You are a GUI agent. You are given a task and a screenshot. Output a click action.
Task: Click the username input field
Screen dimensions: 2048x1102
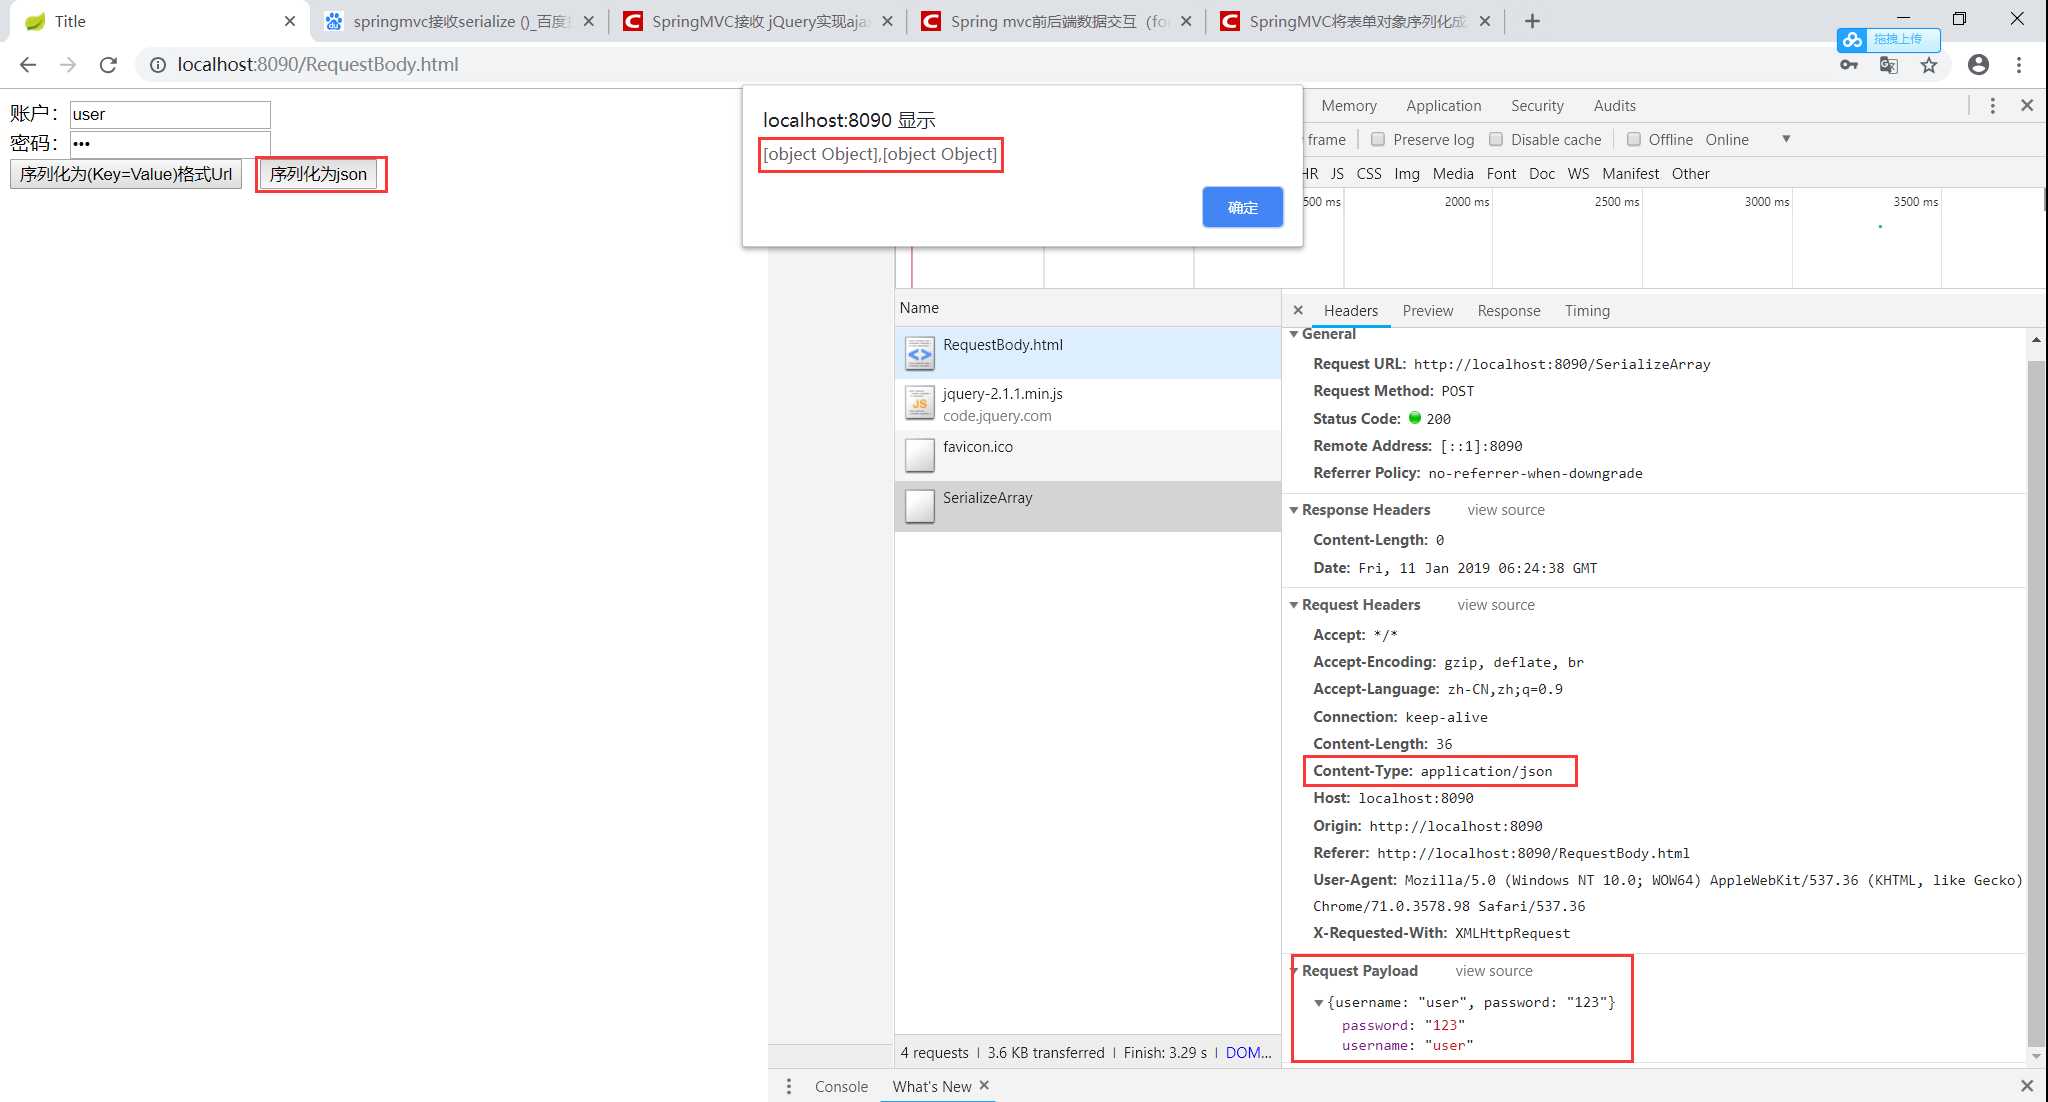[x=168, y=113]
